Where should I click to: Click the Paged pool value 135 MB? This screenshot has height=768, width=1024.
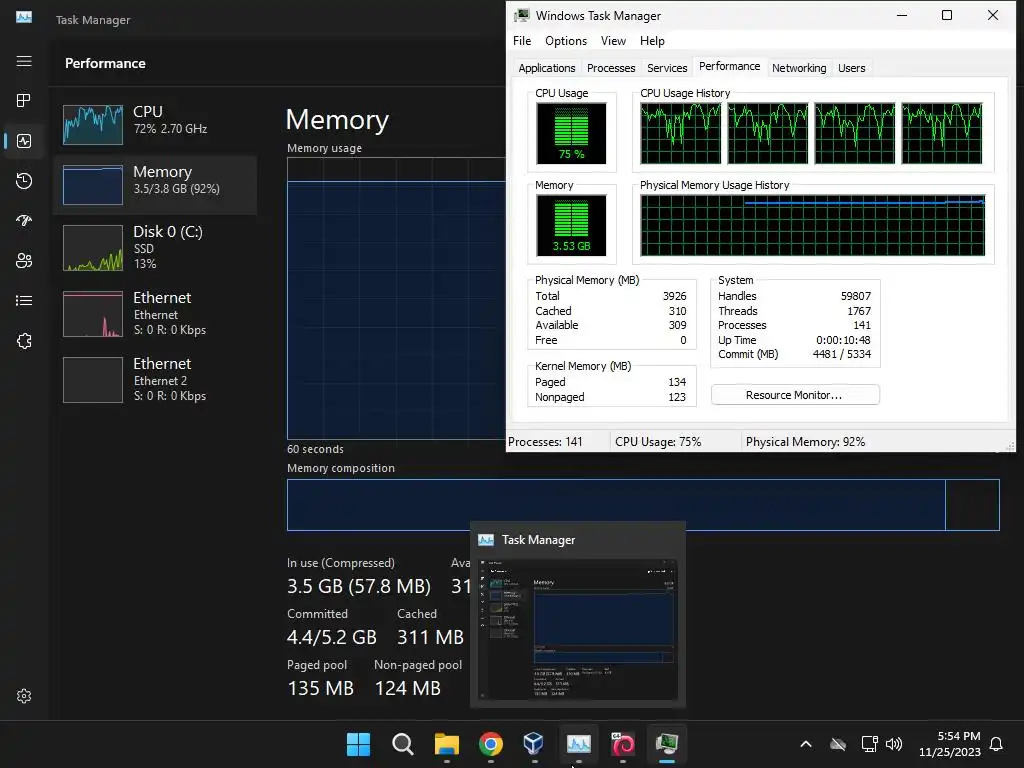click(321, 688)
